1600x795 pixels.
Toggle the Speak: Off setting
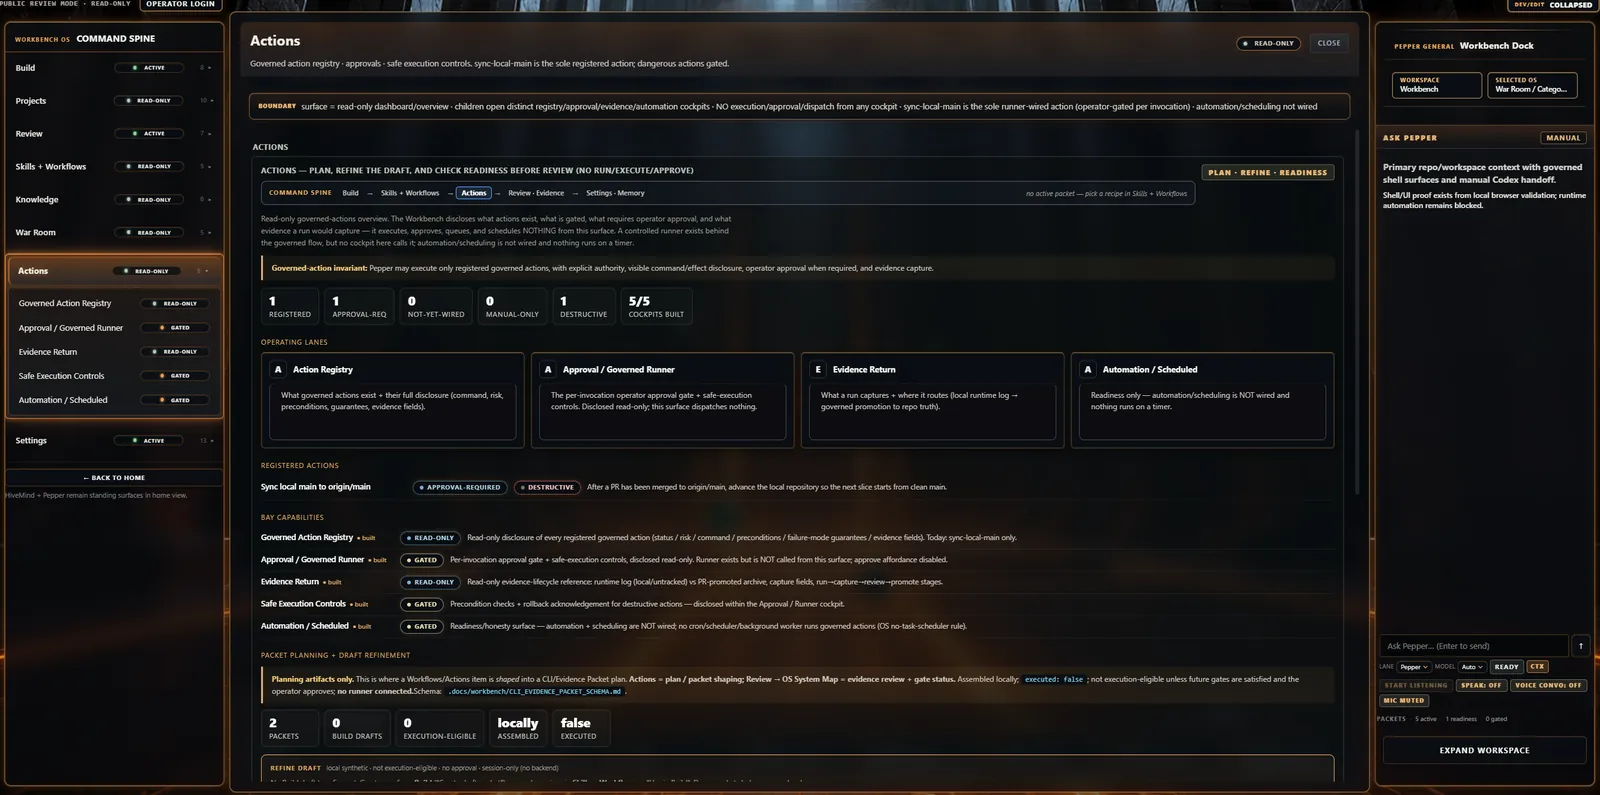(x=1481, y=686)
